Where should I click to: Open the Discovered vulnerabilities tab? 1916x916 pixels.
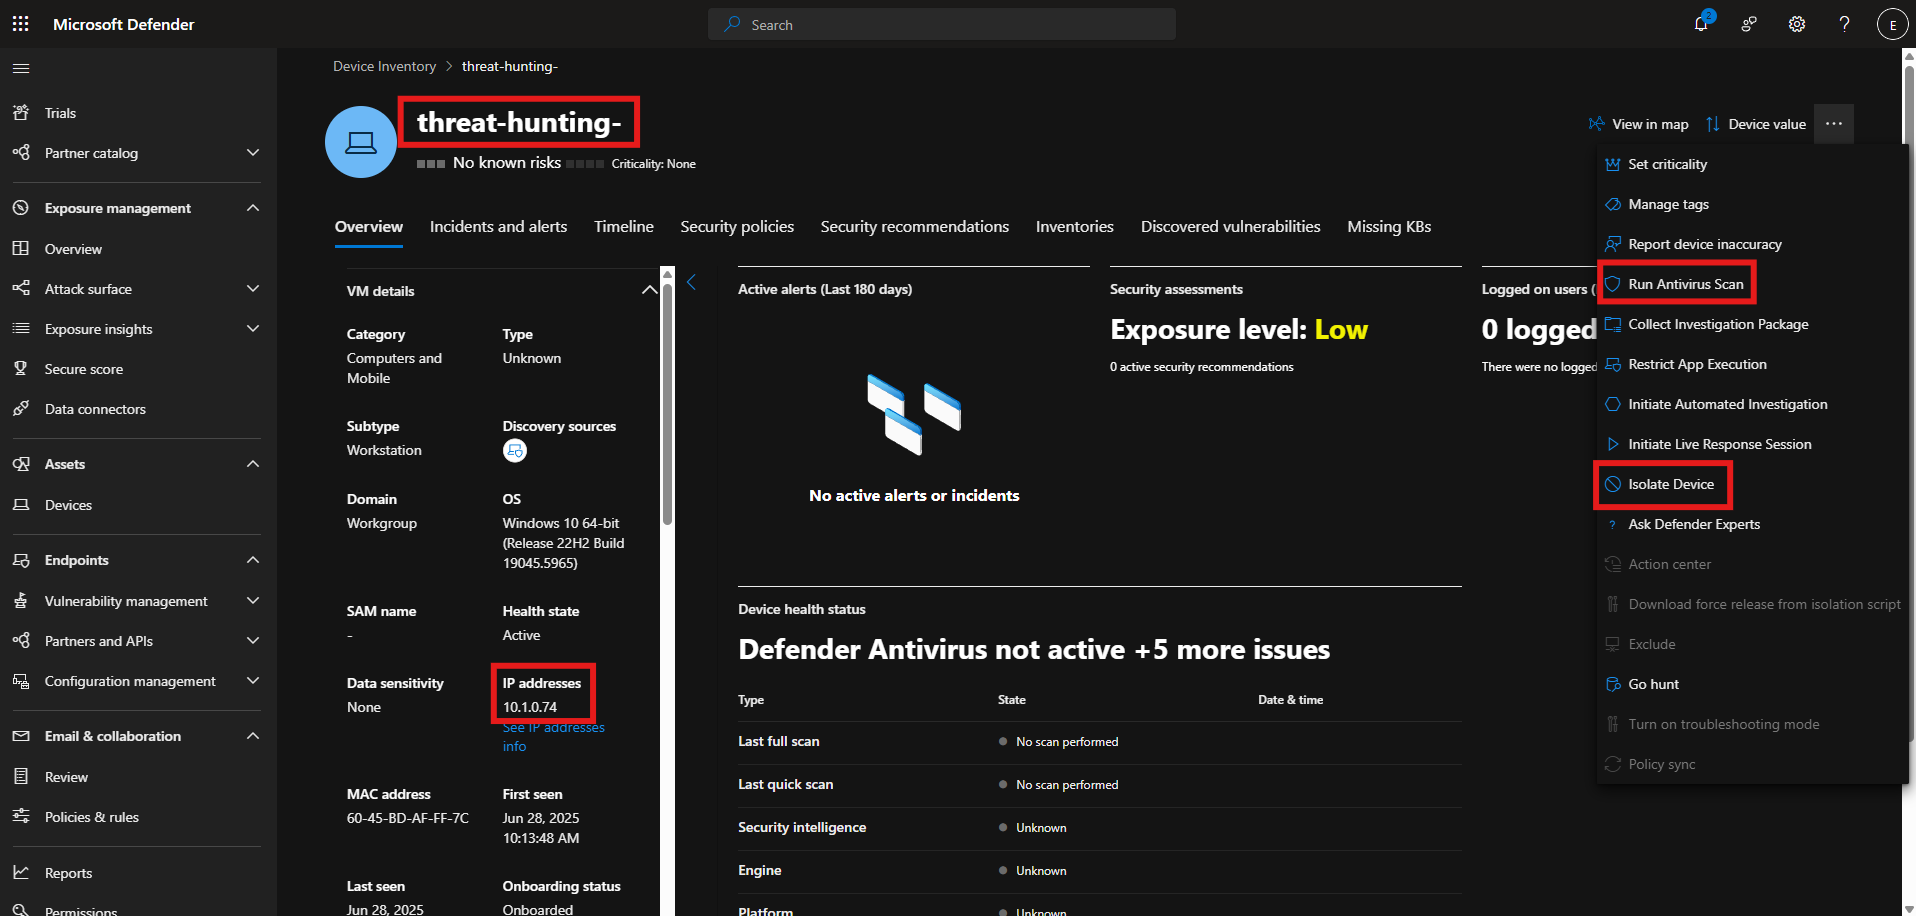1231,227
